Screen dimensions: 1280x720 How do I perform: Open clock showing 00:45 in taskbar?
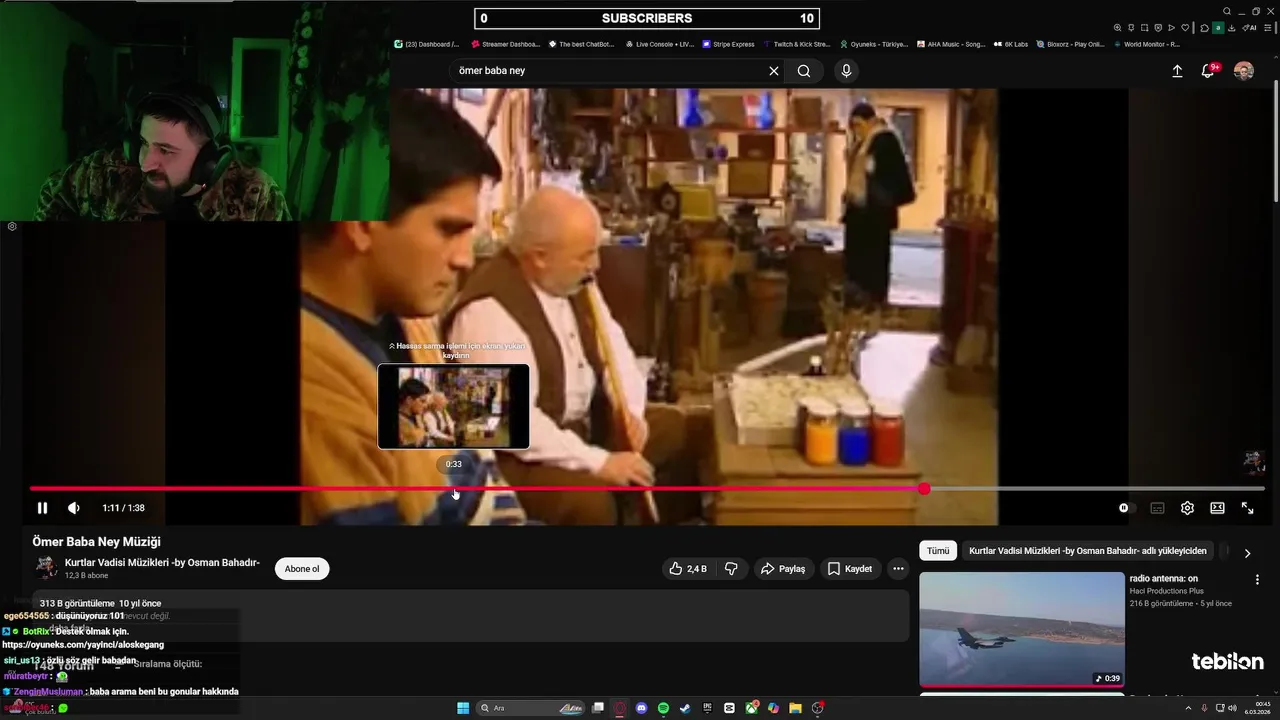1258,708
